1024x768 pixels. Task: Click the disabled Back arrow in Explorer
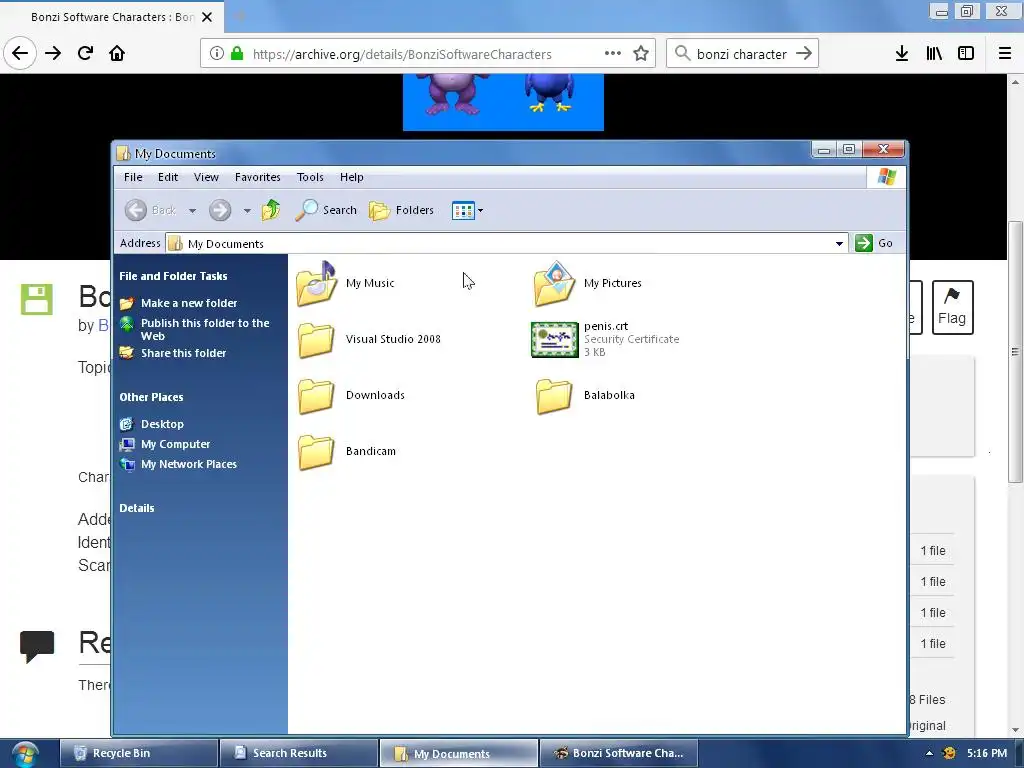coord(136,210)
